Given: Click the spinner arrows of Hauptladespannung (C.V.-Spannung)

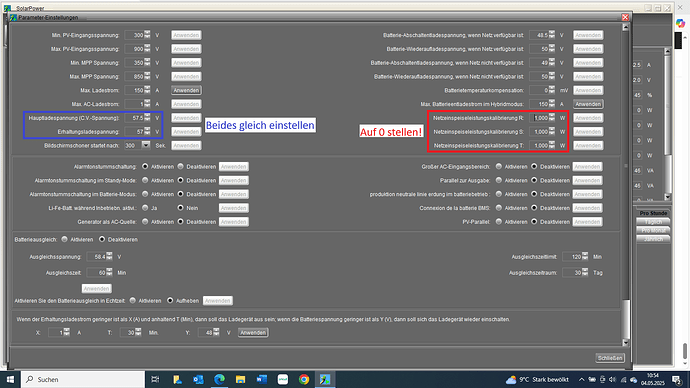Looking at the screenshot, I should (147, 118).
